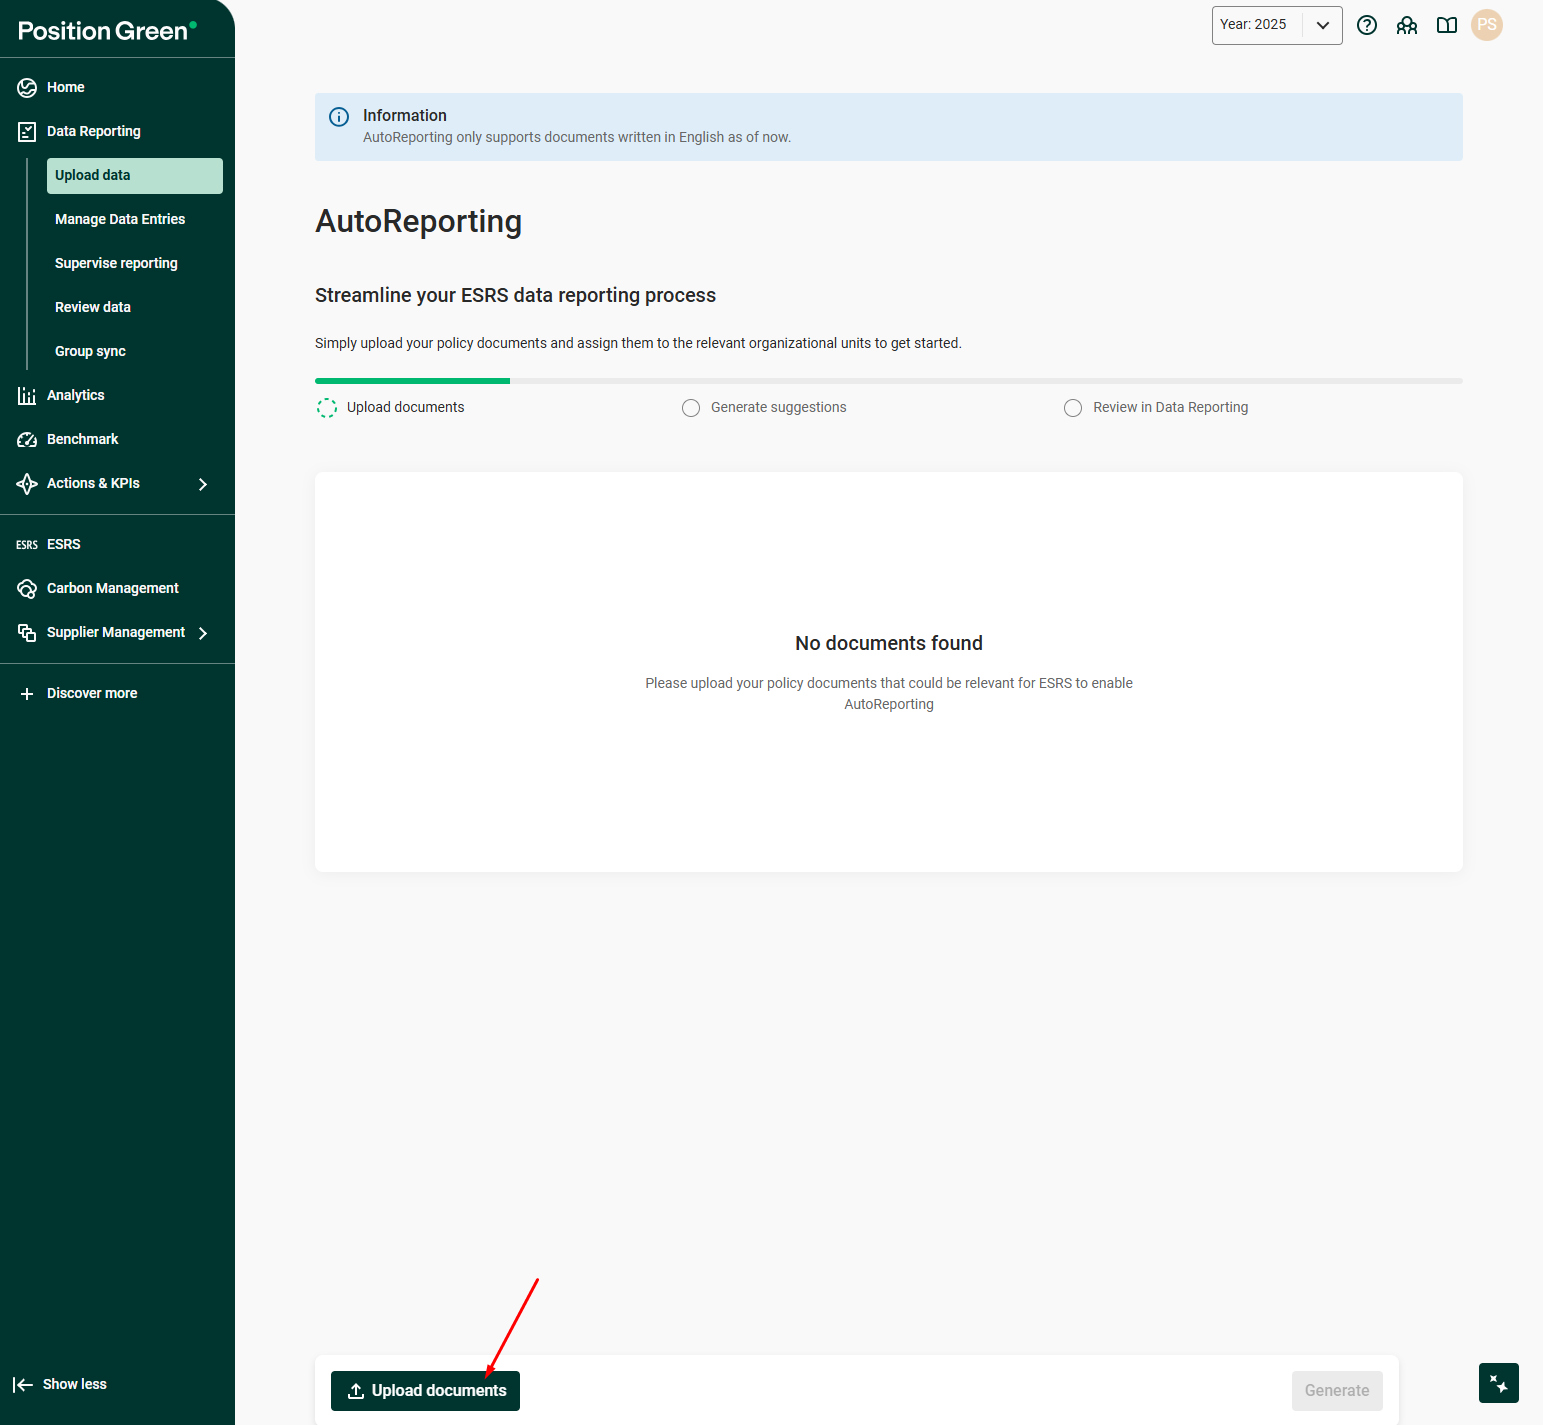Click the AutoReporting page heading
Image resolution: width=1543 pixels, height=1425 pixels.
(419, 222)
